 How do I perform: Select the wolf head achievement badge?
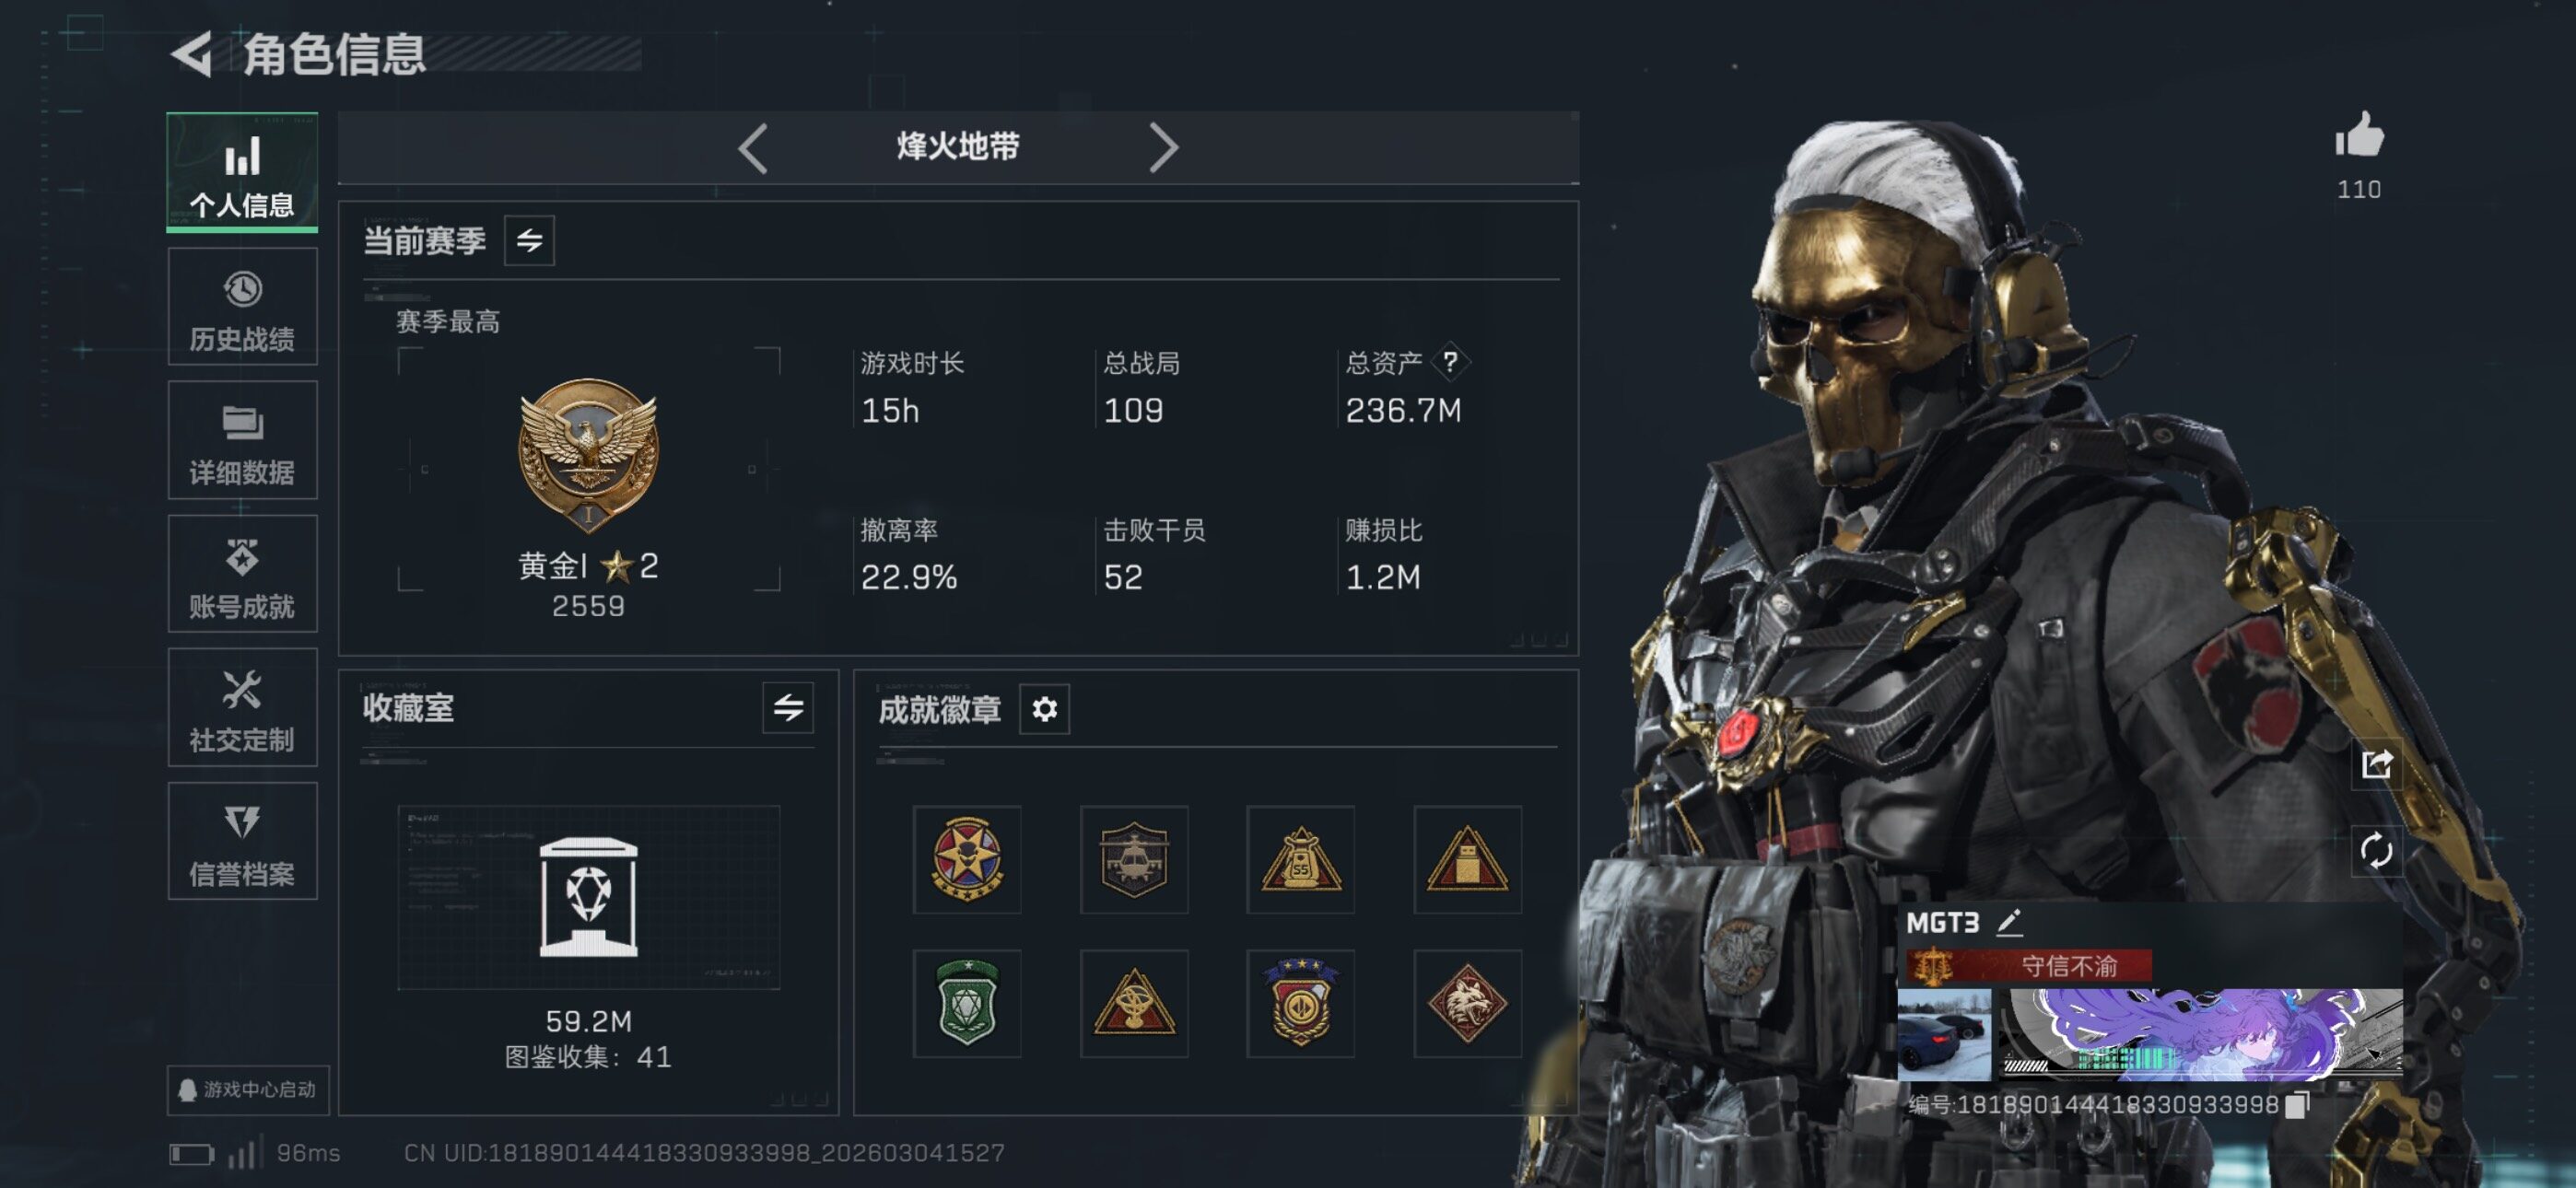1467,1003
